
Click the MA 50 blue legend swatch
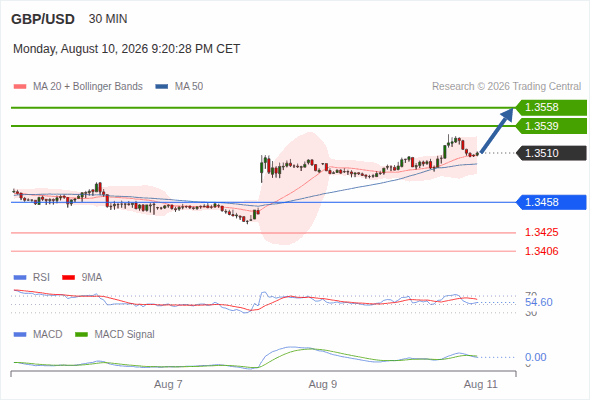click(162, 87)
